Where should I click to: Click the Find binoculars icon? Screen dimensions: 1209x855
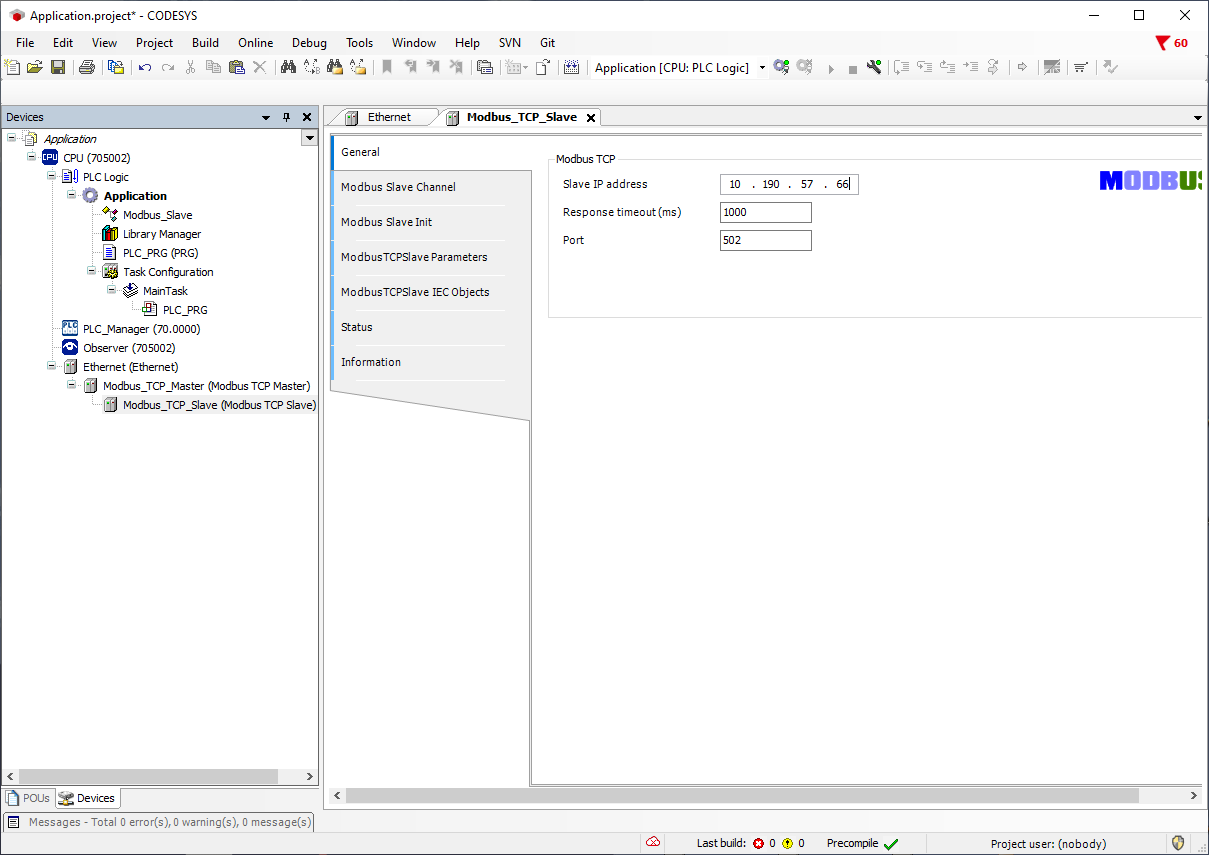(x=288, y=68)
